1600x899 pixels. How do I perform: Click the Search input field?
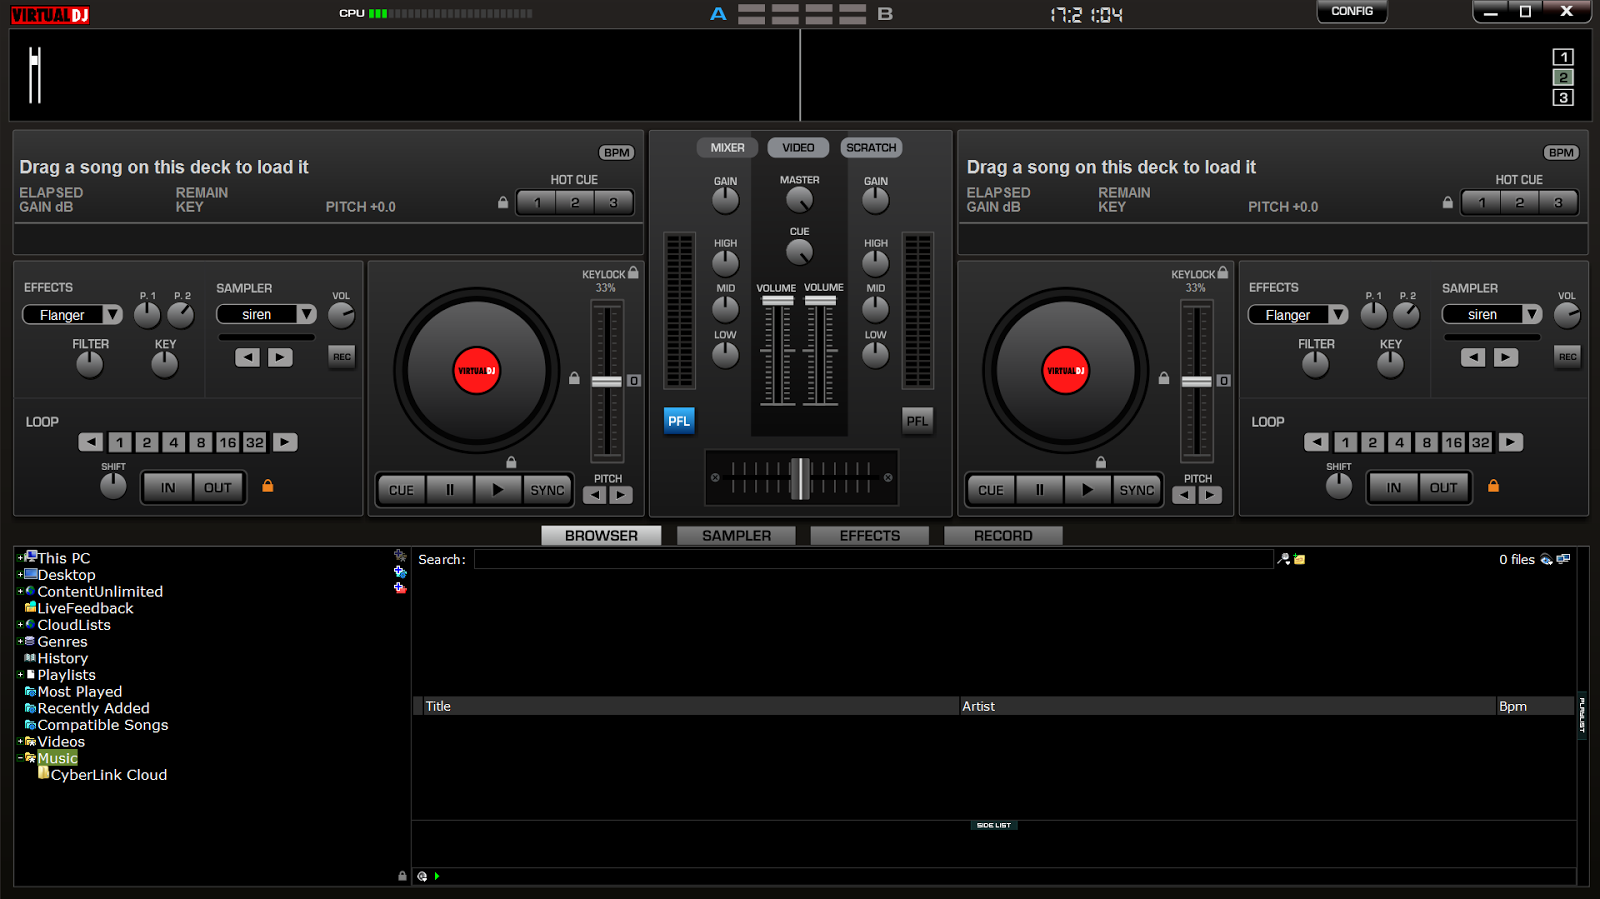coord(873,559)
